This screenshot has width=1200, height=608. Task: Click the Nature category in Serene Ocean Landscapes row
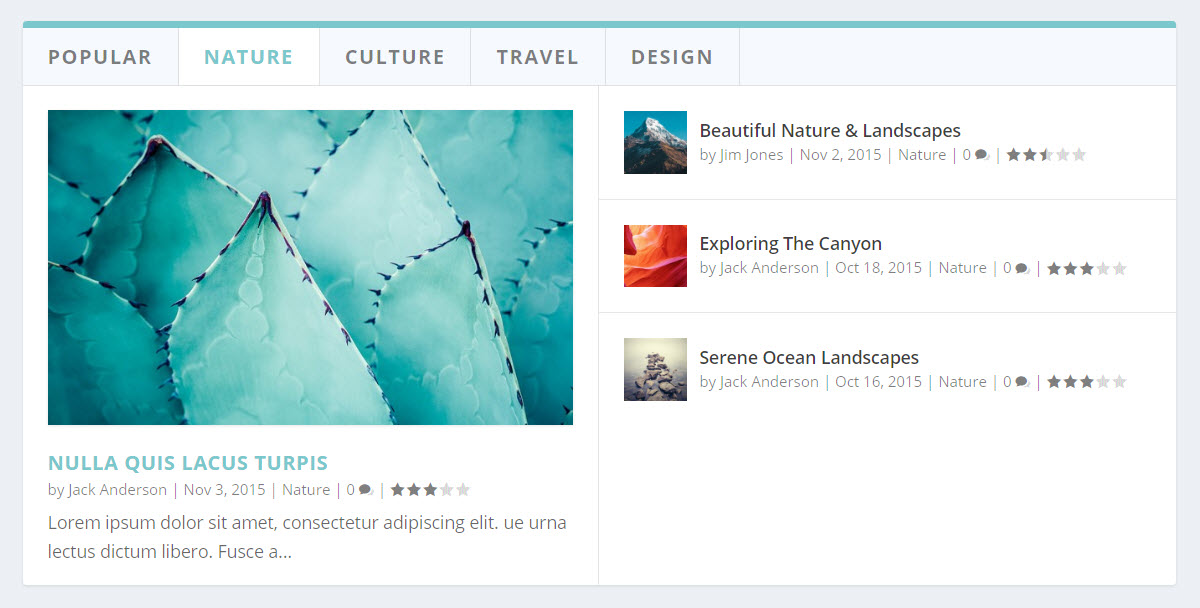(x=963, y=382)
